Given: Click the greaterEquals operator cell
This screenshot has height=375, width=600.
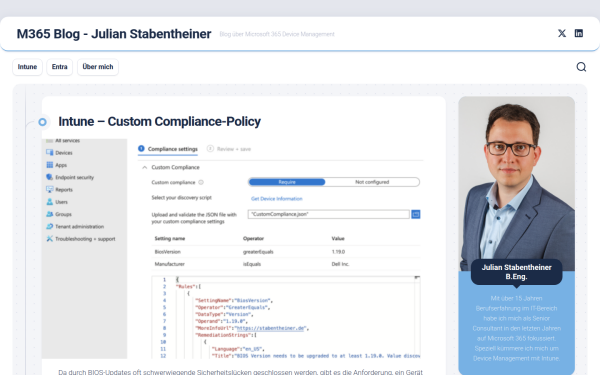Looking at the screenshot, I should tap(258, 252).
